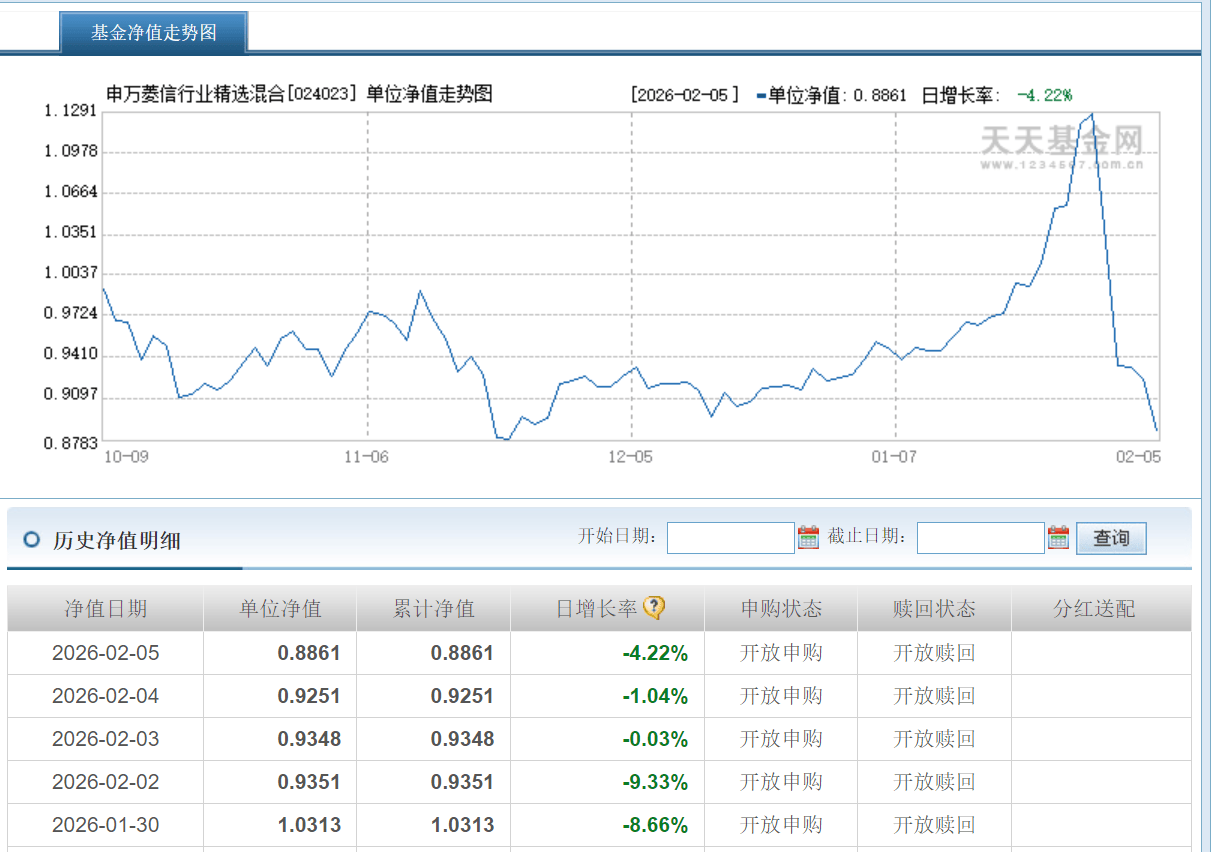Click the 单位净值 column header

(280, 609)
